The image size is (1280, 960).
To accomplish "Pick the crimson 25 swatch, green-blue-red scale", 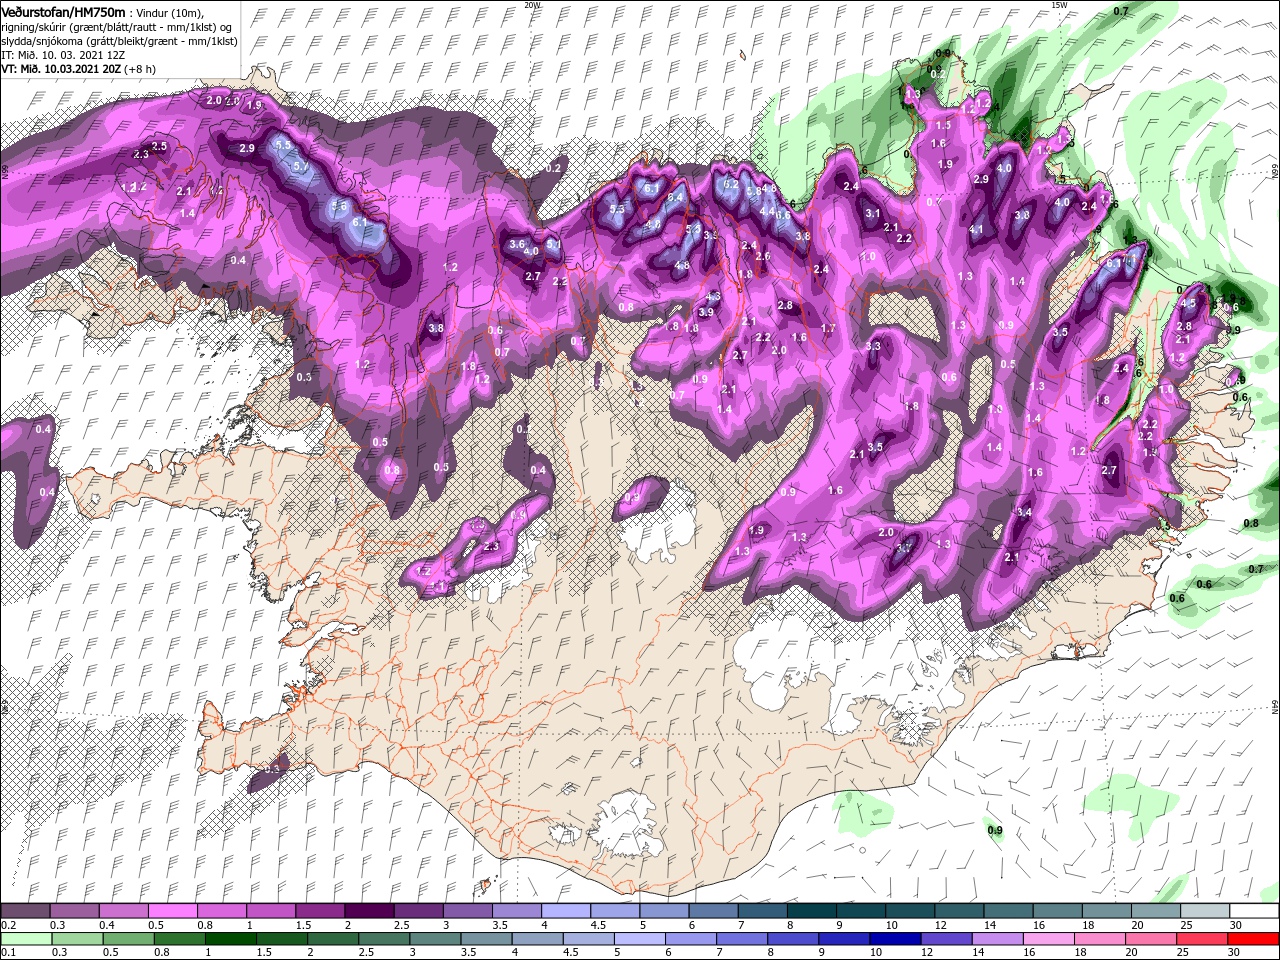I will point(1202,938).
